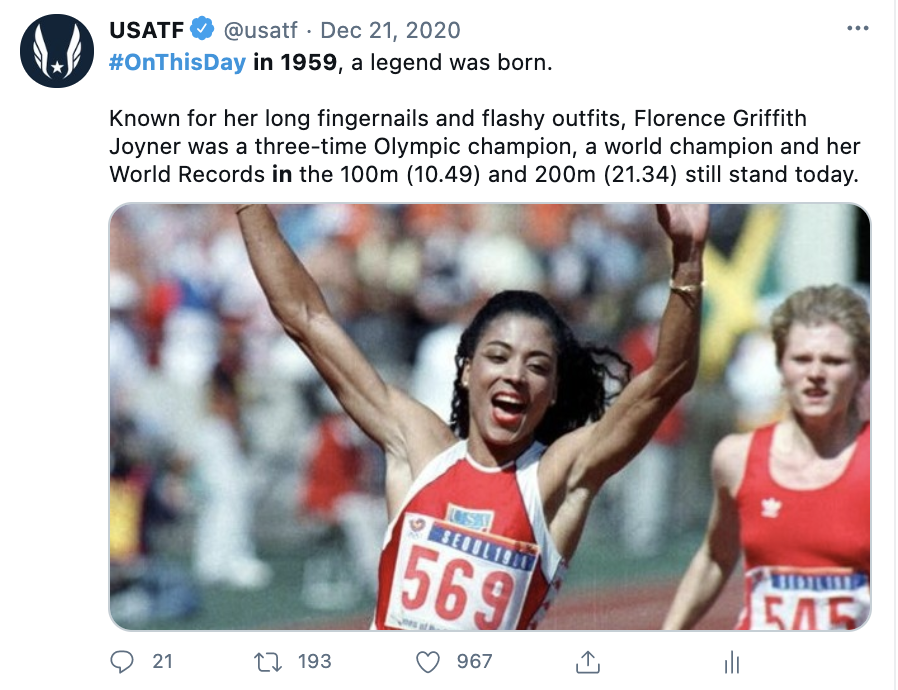Click the Florence Griffith Joyner paragraph text
The width and height of the screenshot is (898, 690).
(480, 134)
